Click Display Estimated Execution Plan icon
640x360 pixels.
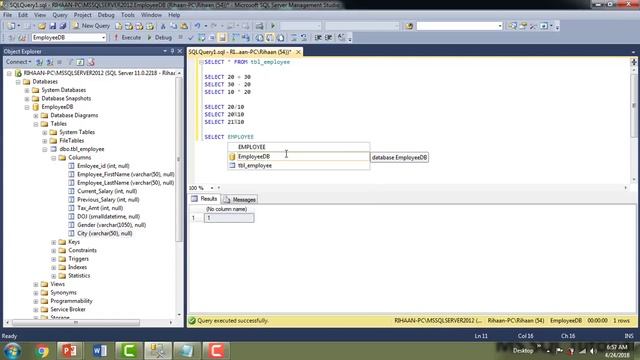[x=201, y=38]
